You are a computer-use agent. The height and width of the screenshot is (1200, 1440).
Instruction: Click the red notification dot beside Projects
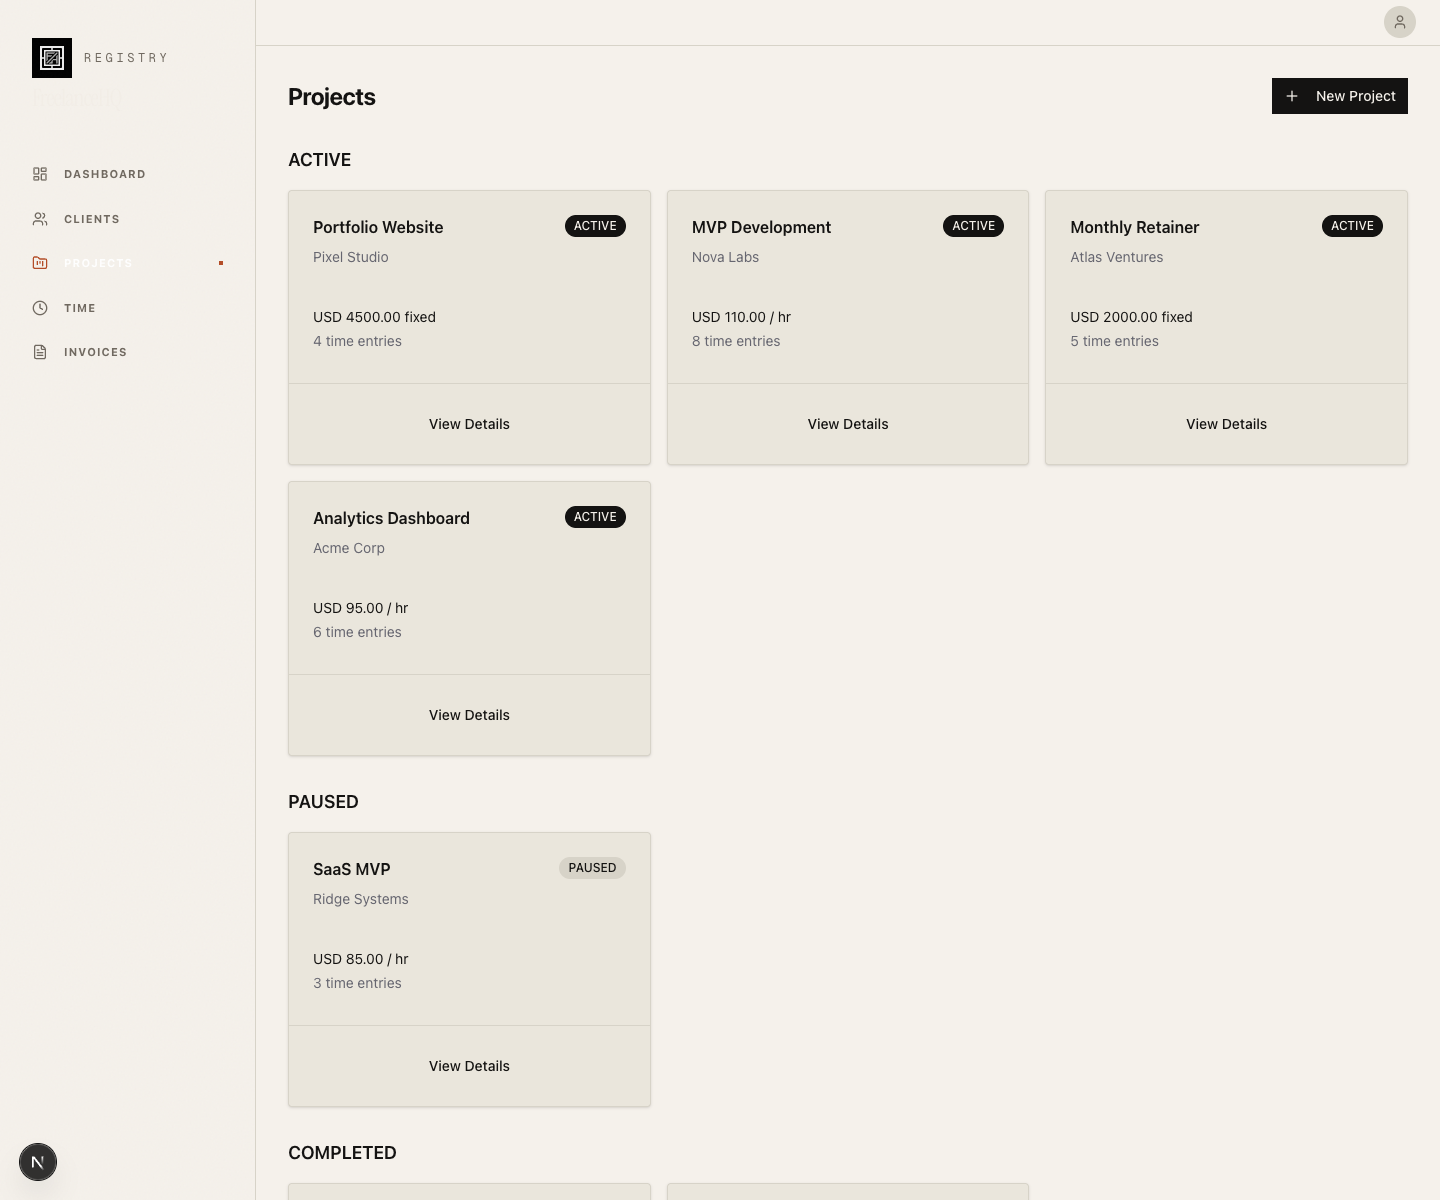pos(220,263)
